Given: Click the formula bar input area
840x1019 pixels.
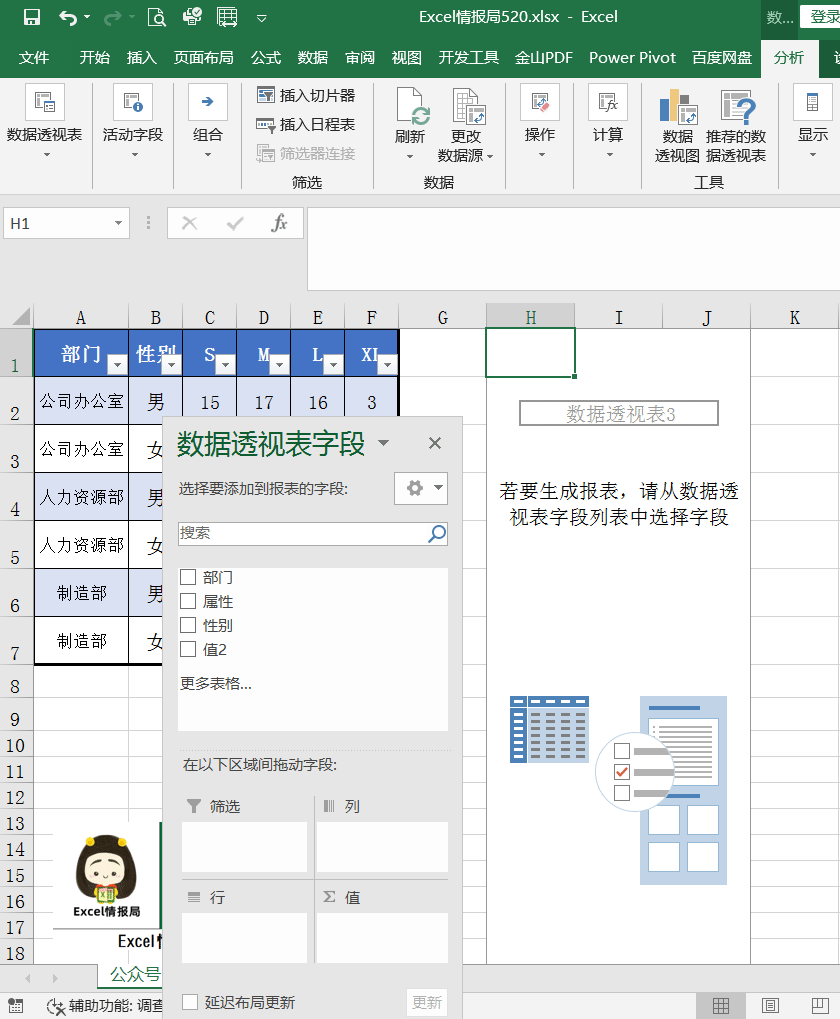Looking at the screenshot, I should click(x=574, y=249).
